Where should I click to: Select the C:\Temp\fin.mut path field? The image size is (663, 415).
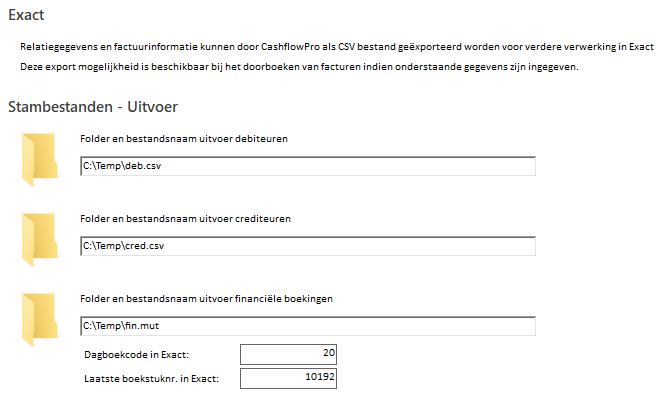(x=308, y=326)
